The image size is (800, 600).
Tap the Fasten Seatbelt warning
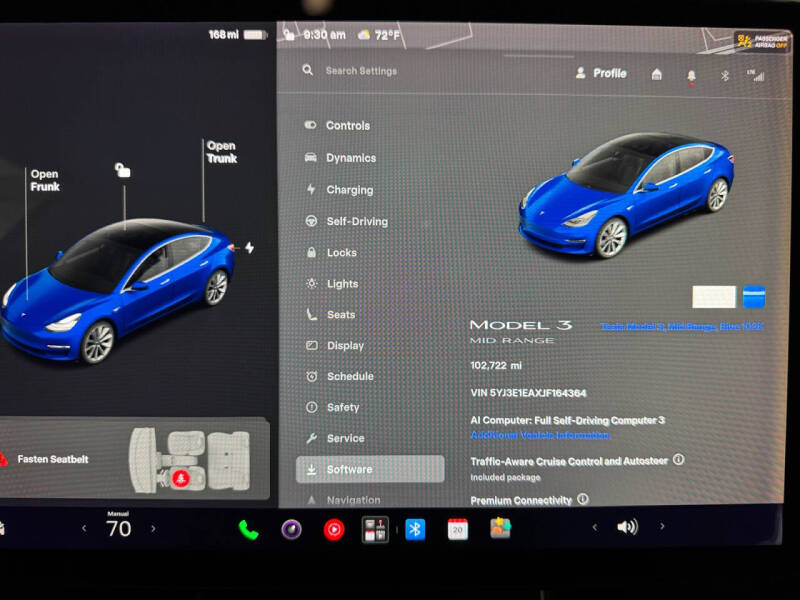click(53, 459)
